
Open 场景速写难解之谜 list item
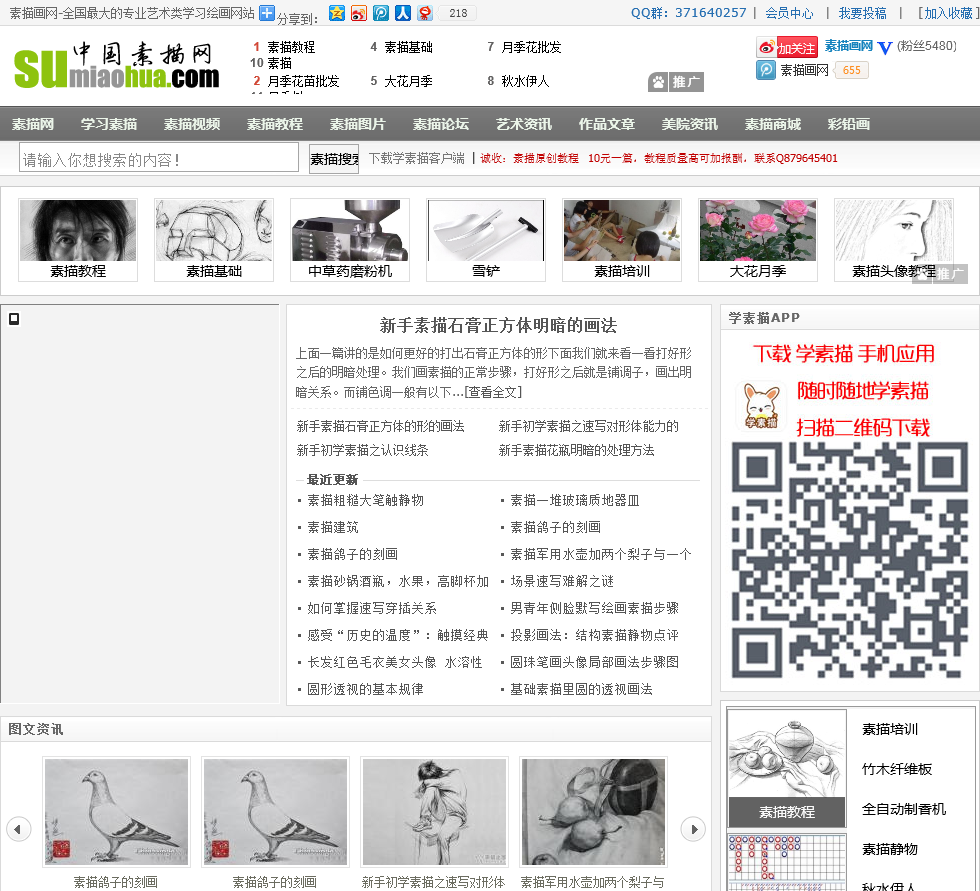[562, 581]
